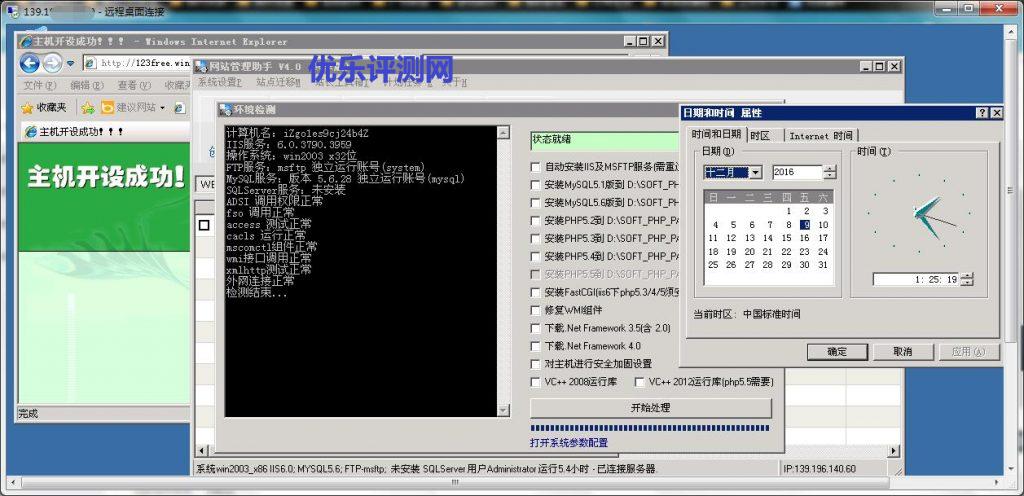Image resolution: width=1024 pixels, height=496 pixels.
Task: Open the 编辑 menu in Internet Explorer
Action: pyautogui.click(x=87, y=85)
